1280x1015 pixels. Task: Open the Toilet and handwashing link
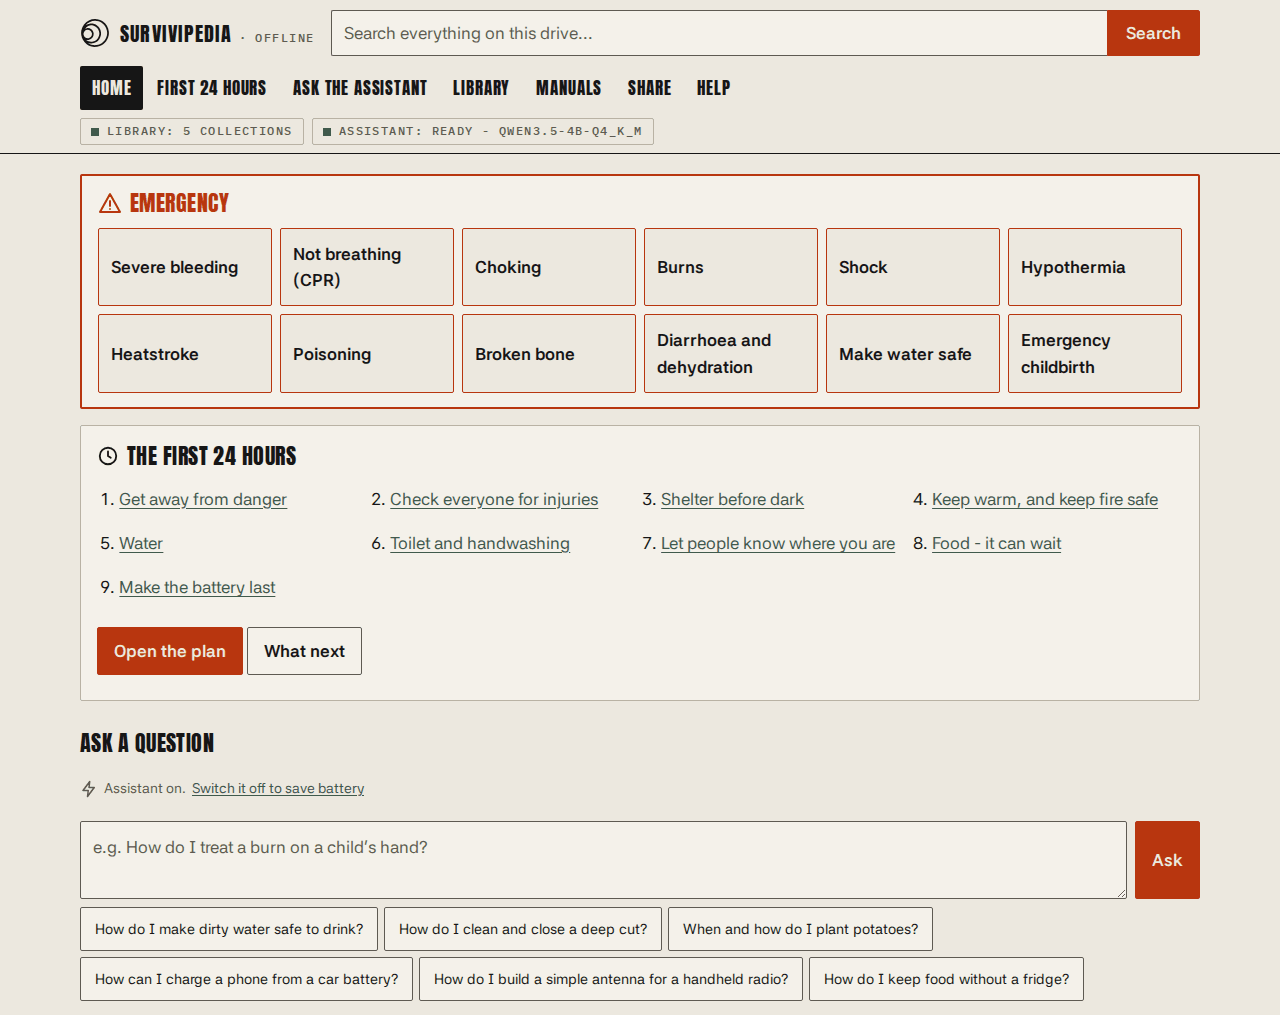pyautogui.click(x=480, y=544)
